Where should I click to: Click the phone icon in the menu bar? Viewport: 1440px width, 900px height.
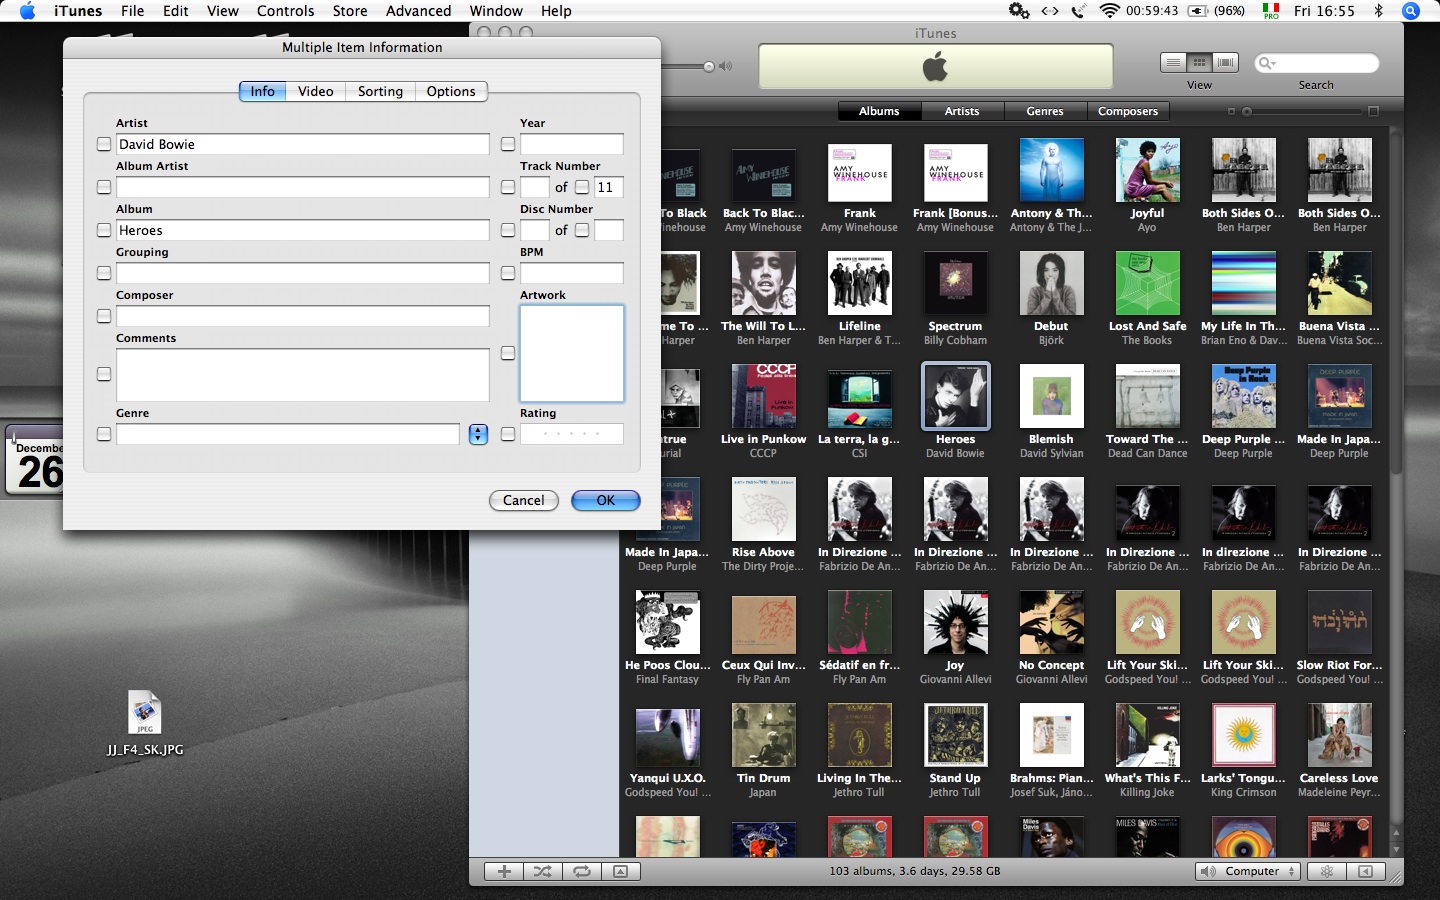click(1078, 11)
